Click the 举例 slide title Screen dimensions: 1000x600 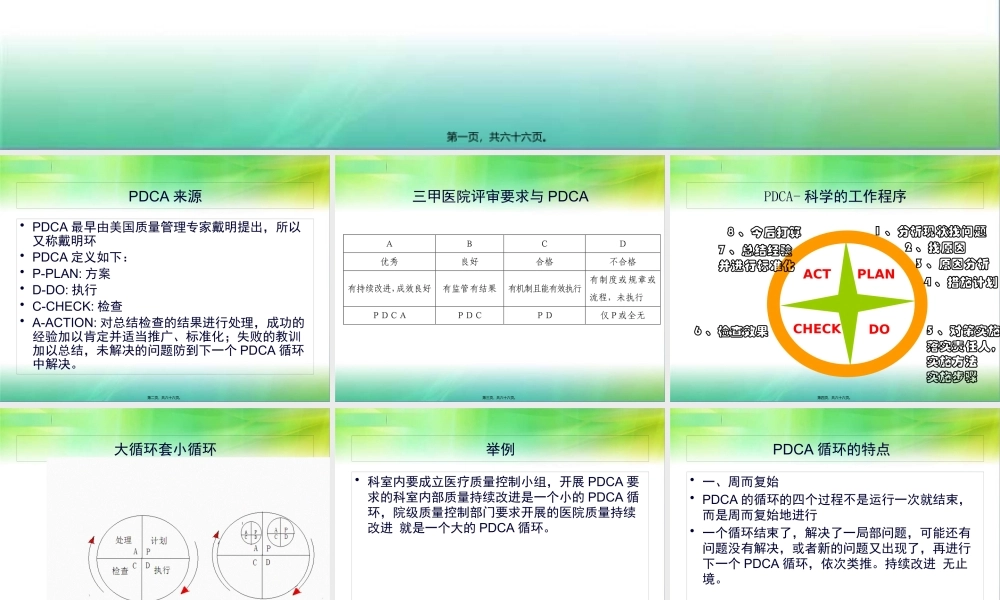tap(499, 448)
